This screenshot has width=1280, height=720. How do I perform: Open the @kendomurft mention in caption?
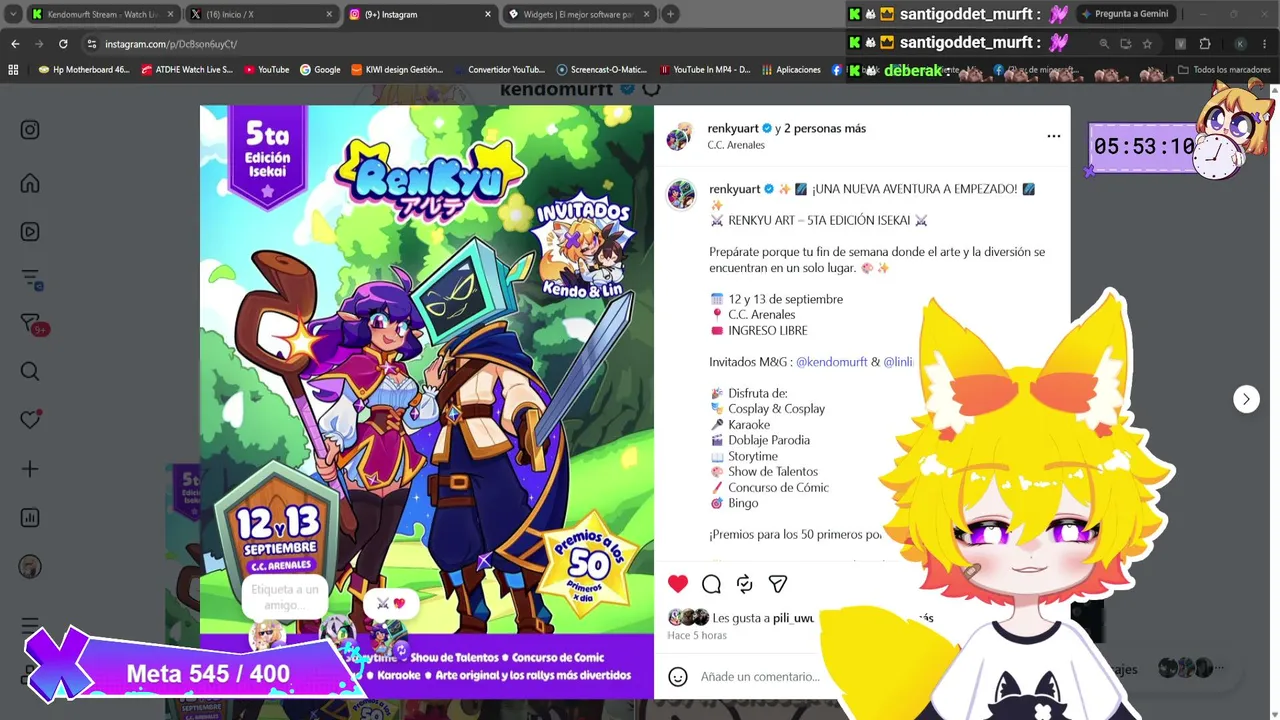pos(831,362)
